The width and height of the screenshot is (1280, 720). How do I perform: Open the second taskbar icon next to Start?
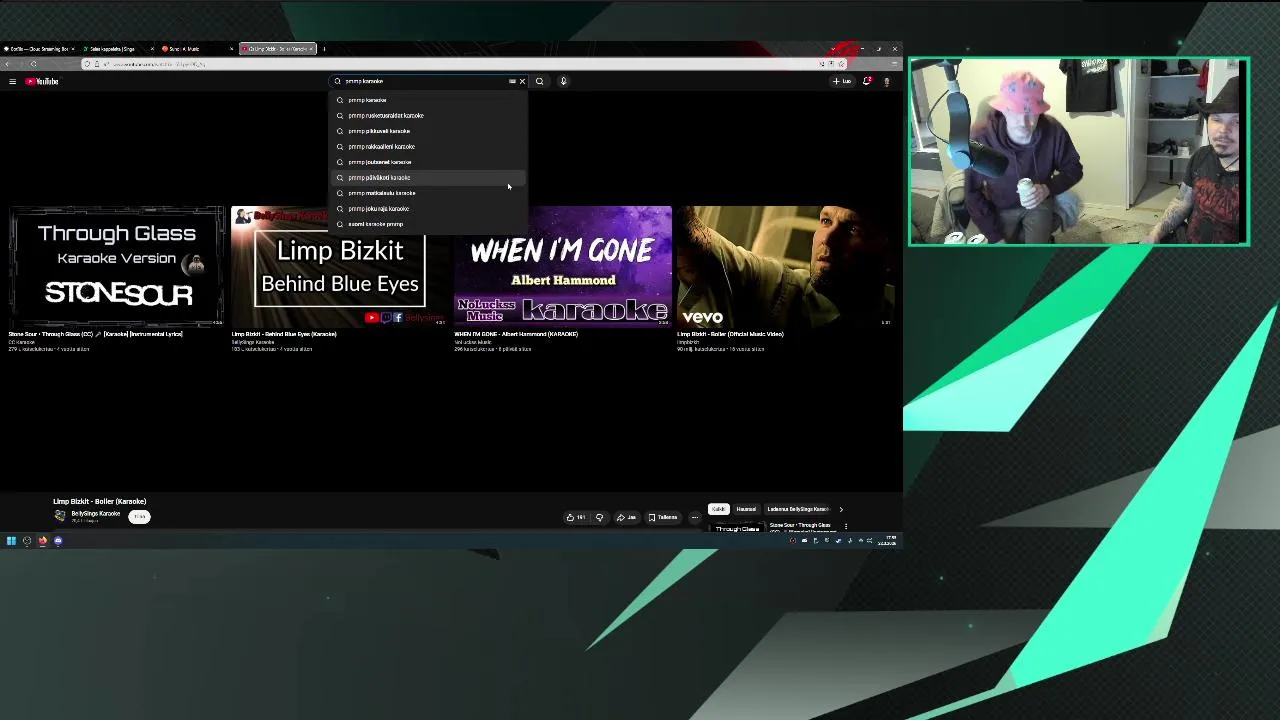point(27,541)
